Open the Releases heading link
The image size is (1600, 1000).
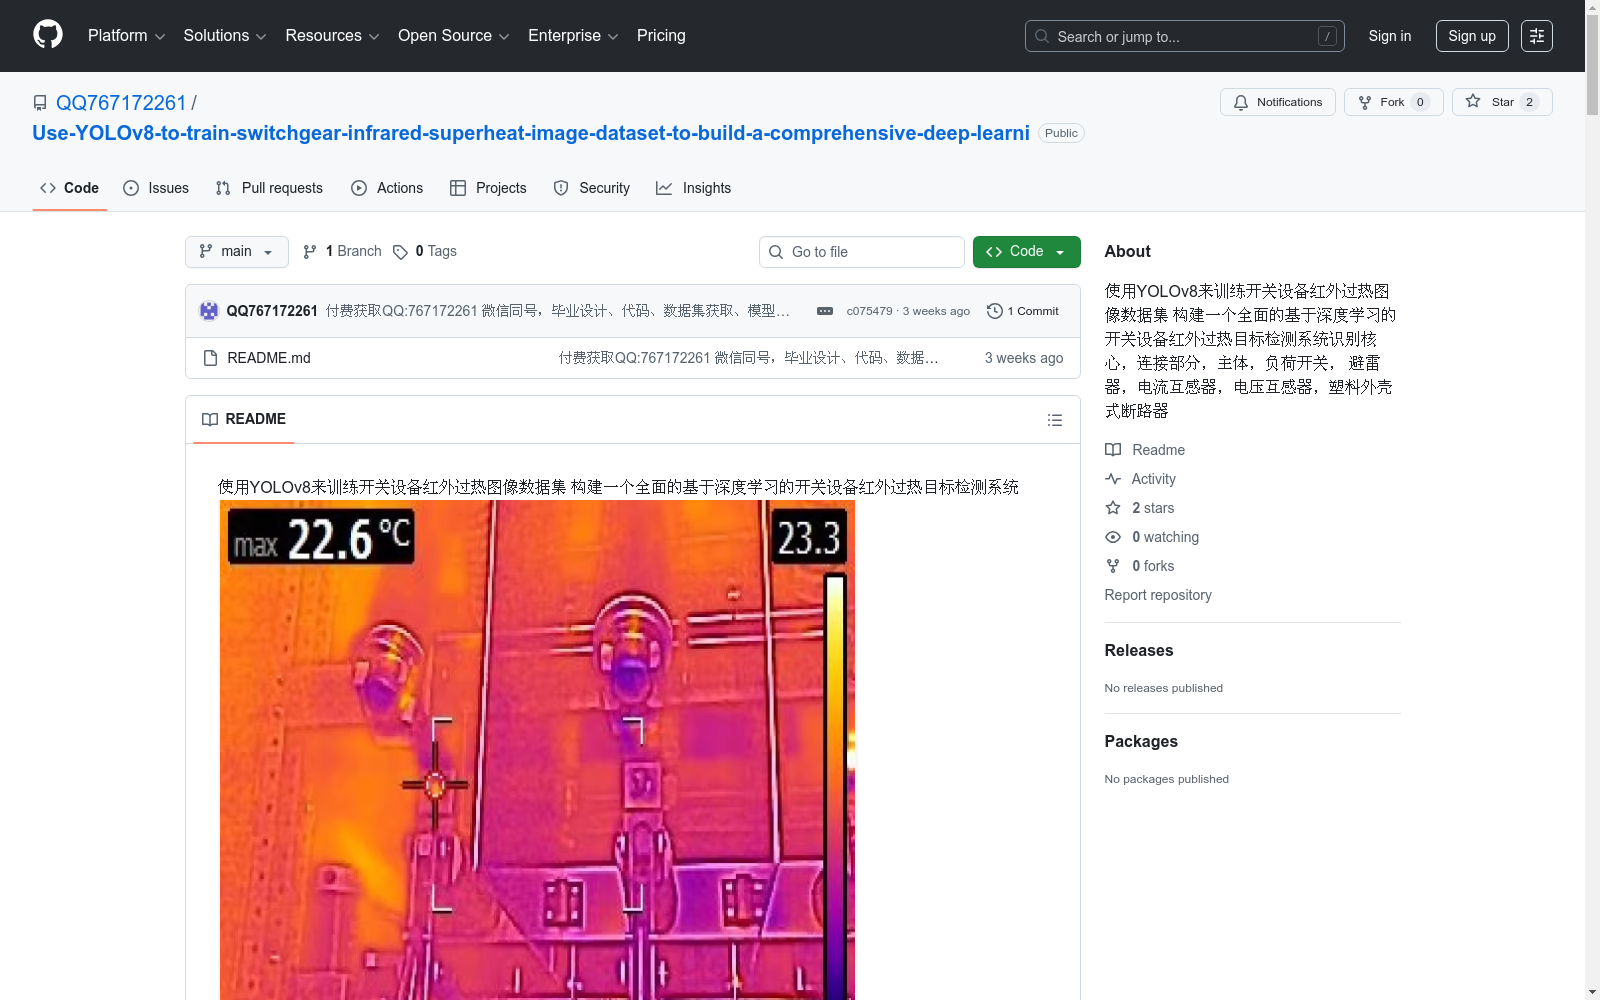tap(1139, 650)
